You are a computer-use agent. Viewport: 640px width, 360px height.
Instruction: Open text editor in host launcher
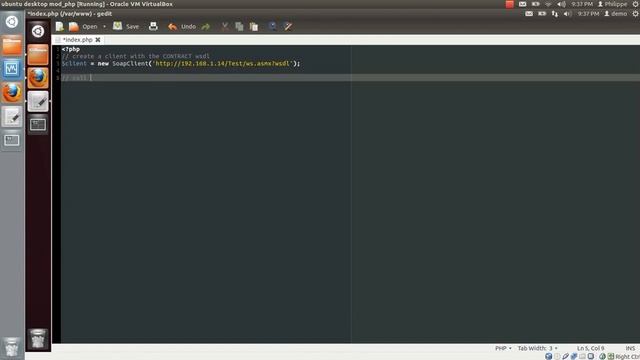11,117
